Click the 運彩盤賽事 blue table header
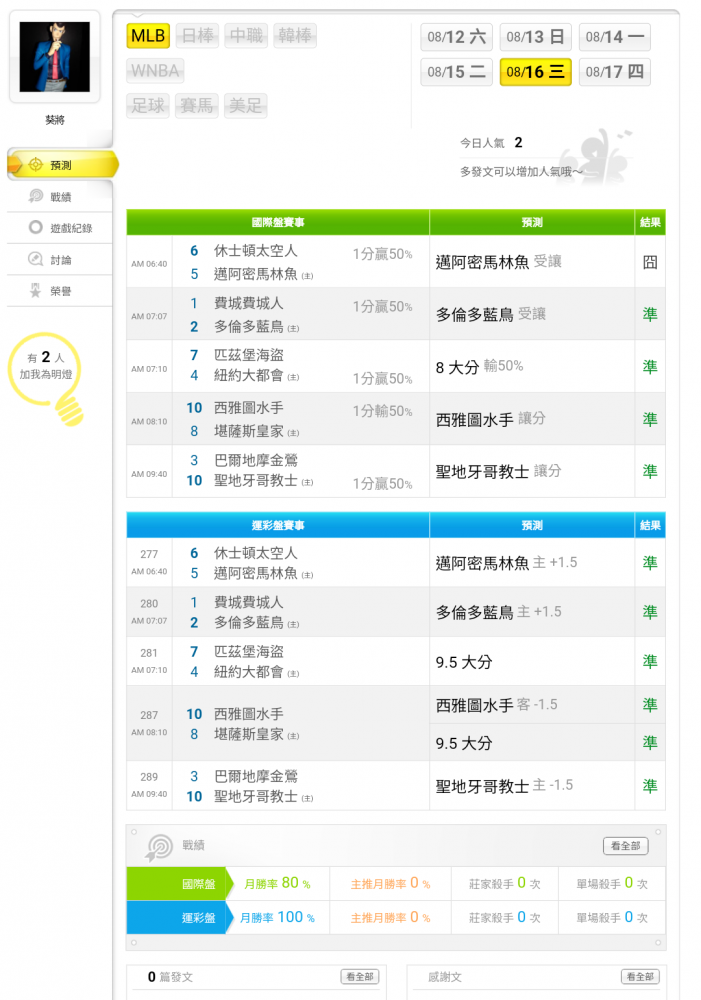Viewport: 701px width, 1000px height. 278,525
